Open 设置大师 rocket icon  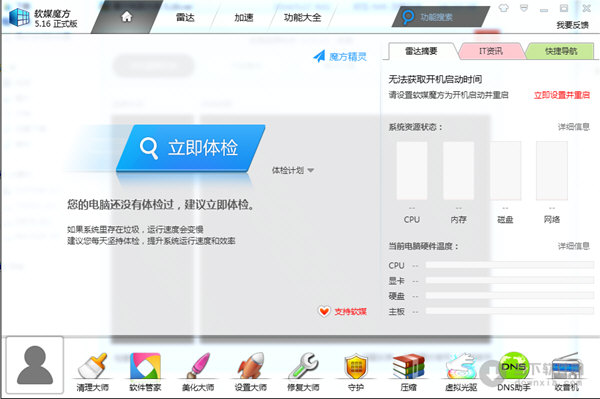pyautogui.click(x=251, y=371)
